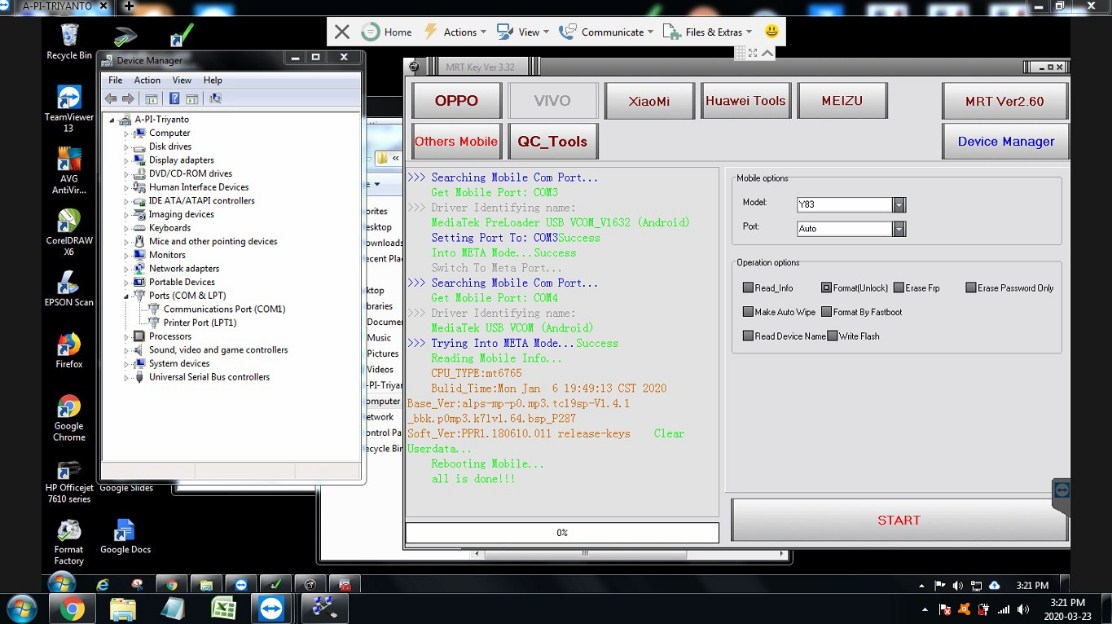
Task: Open TeamViewer Communicate dropdown menu
Action: 606,32
